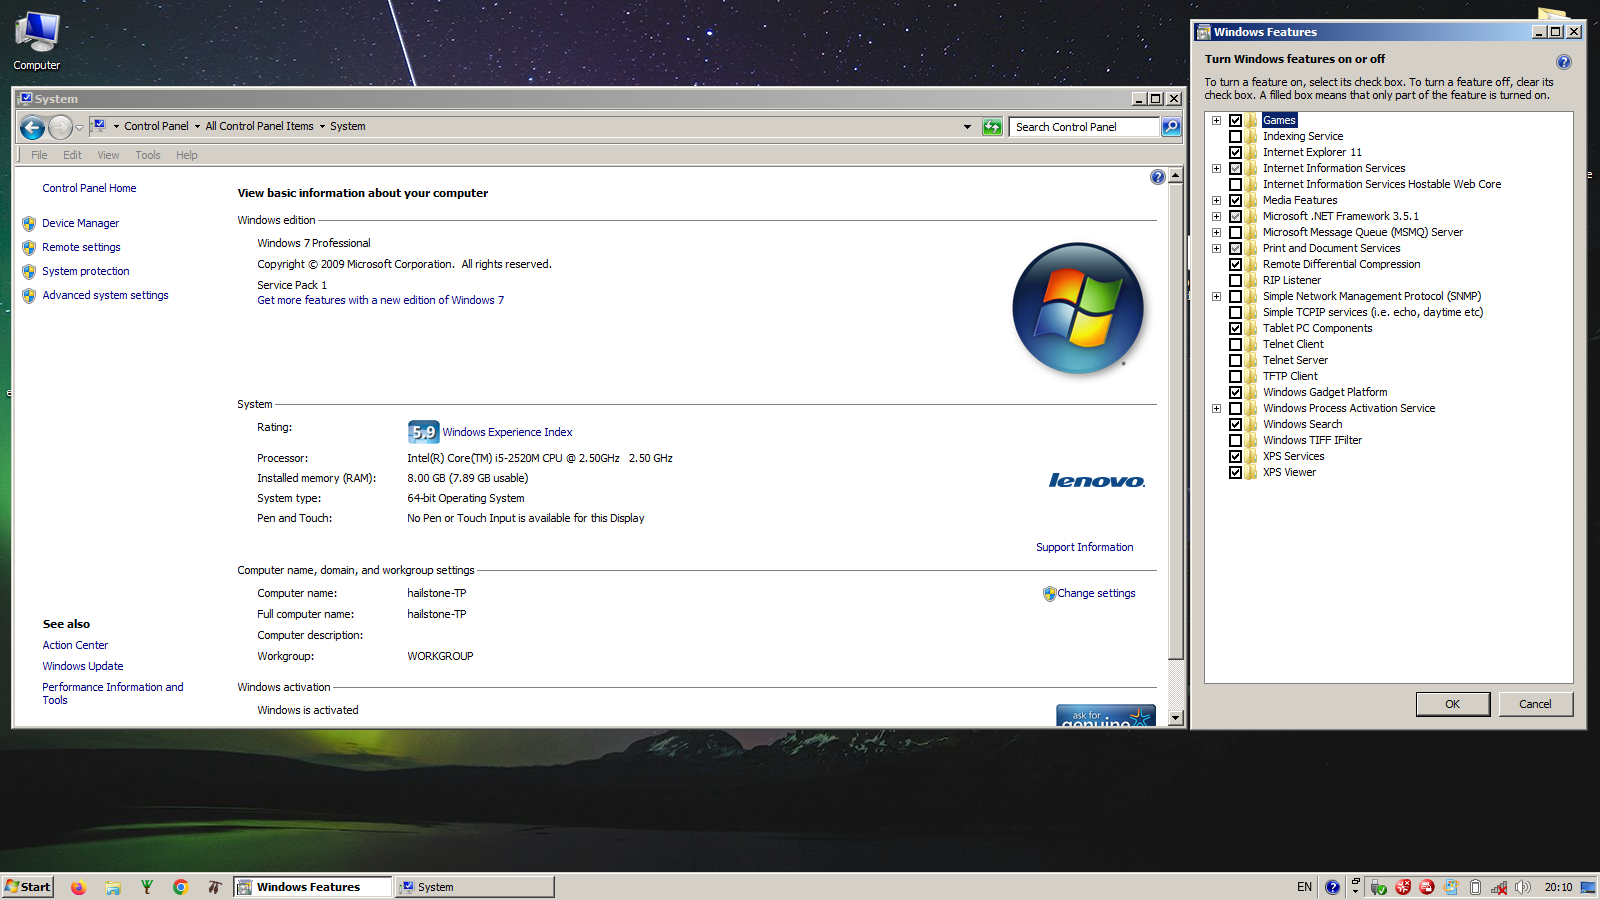Expand the Media Features node
Screen dimensions: 1600x900
click(x=1216, y=200)
